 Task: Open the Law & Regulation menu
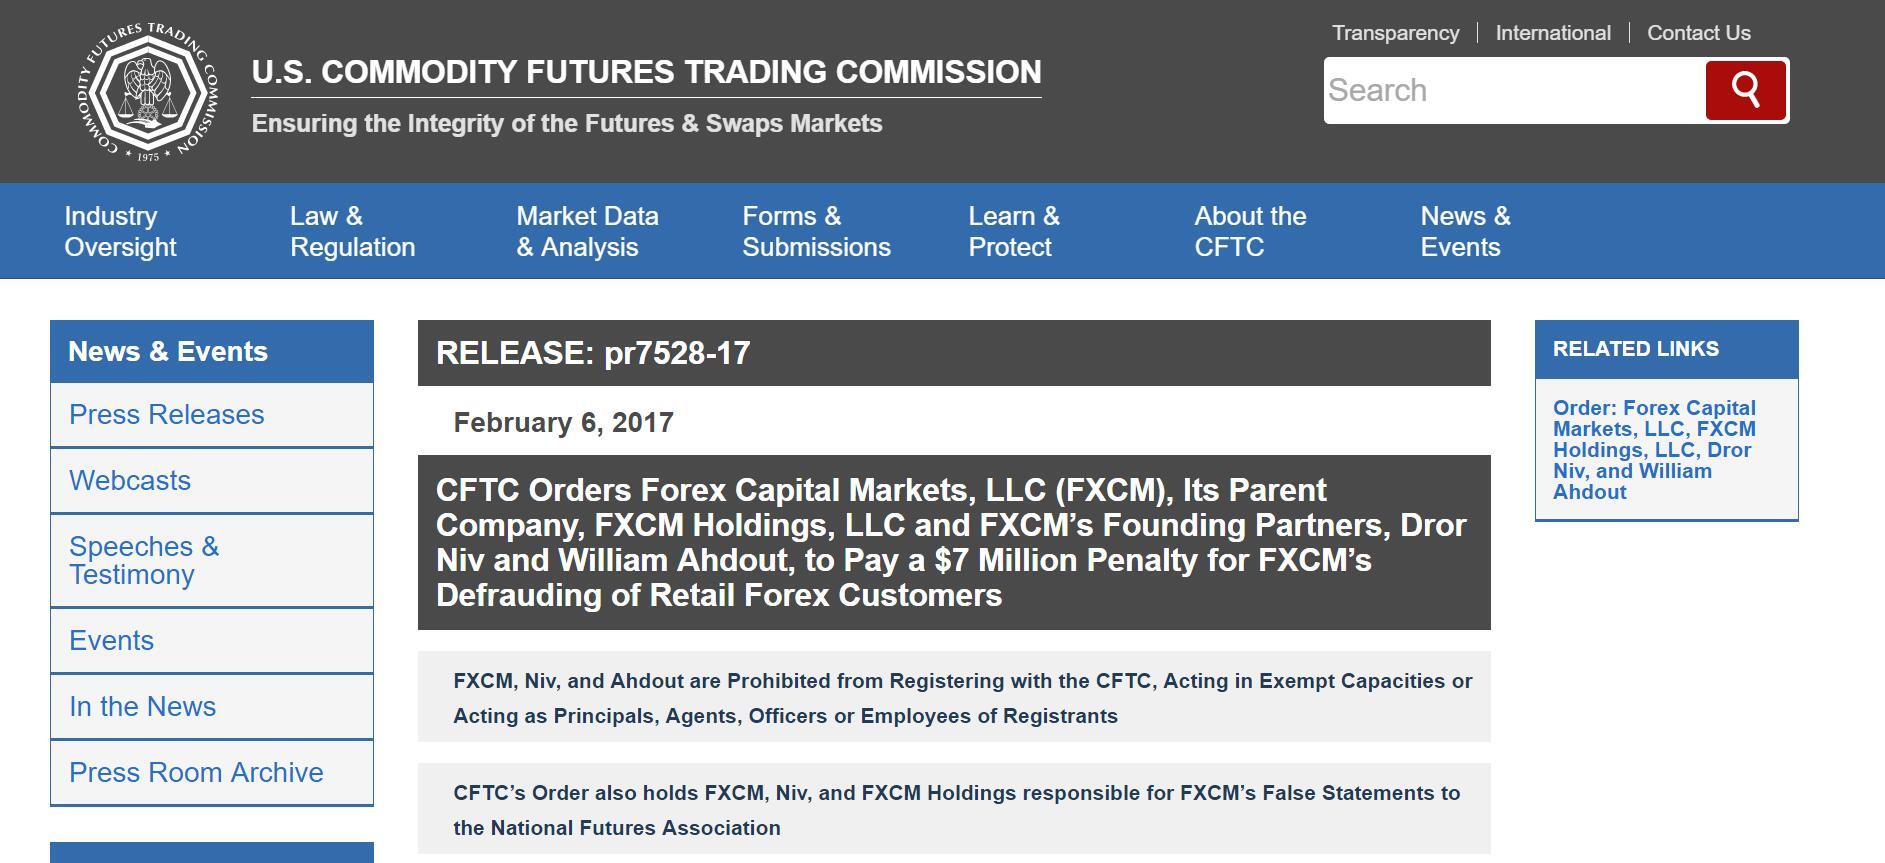[352, 231]
